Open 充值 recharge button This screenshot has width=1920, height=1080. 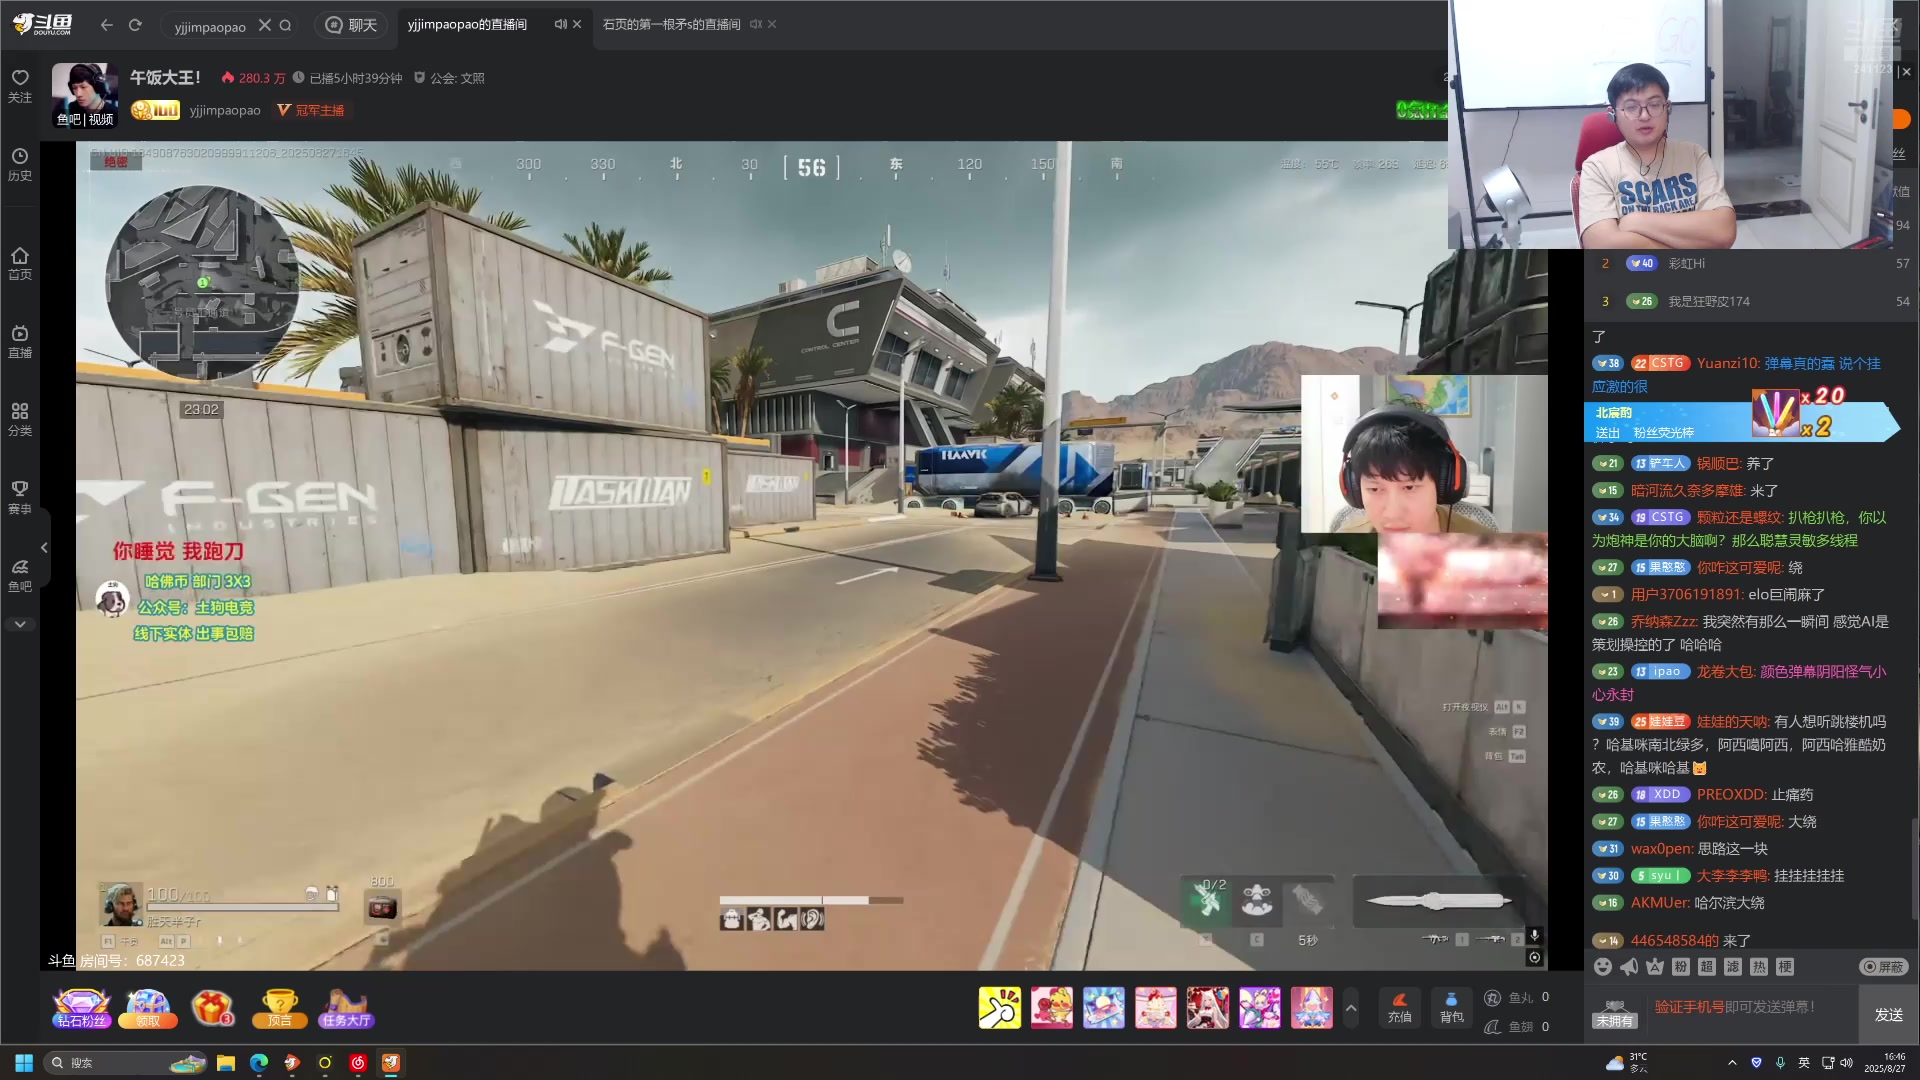(1400, 1008)
